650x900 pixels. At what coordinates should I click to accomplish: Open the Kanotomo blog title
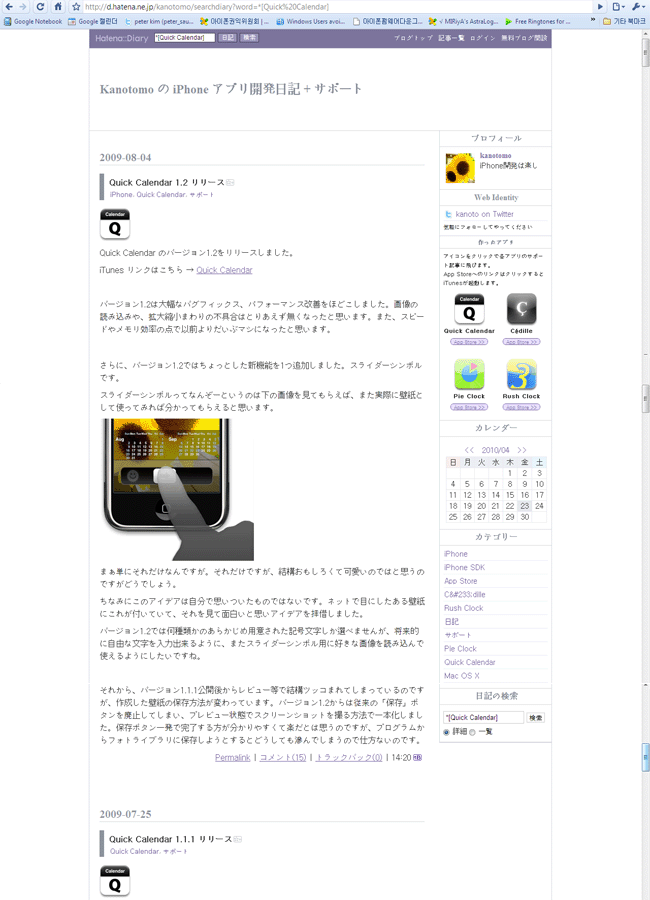click(x=231, y=89)
